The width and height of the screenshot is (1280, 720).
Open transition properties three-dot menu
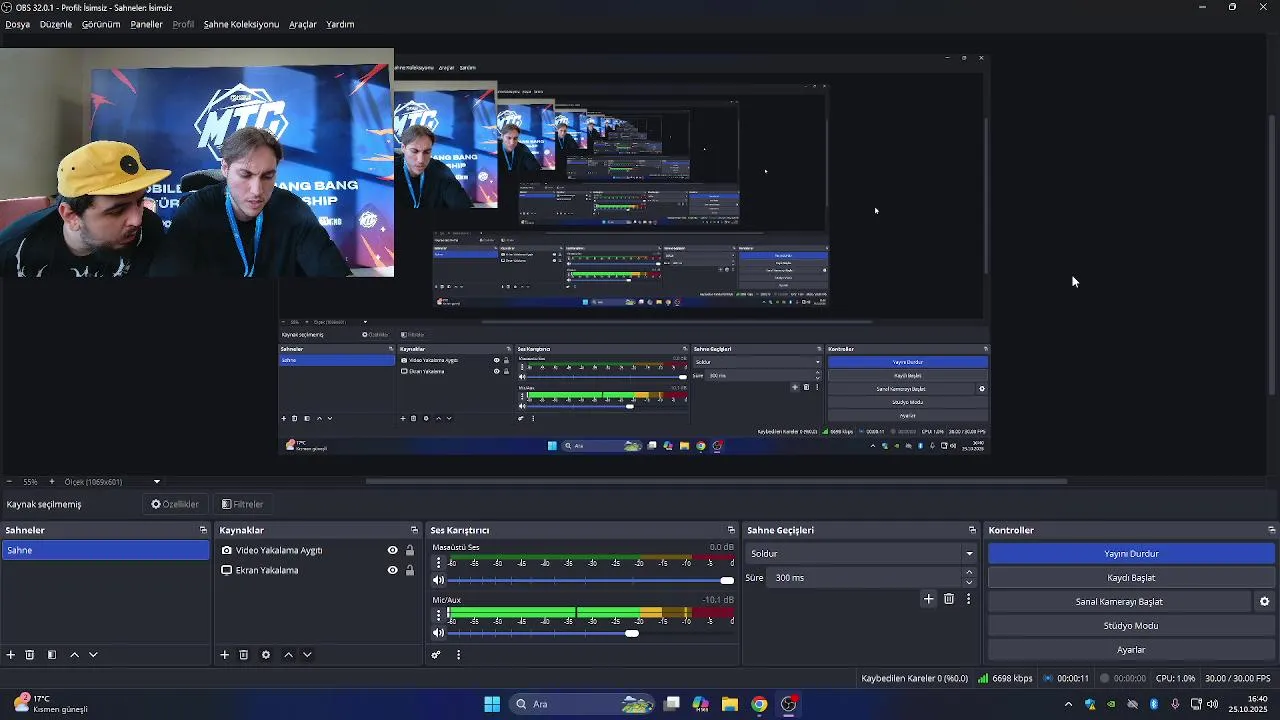point(968,599)
